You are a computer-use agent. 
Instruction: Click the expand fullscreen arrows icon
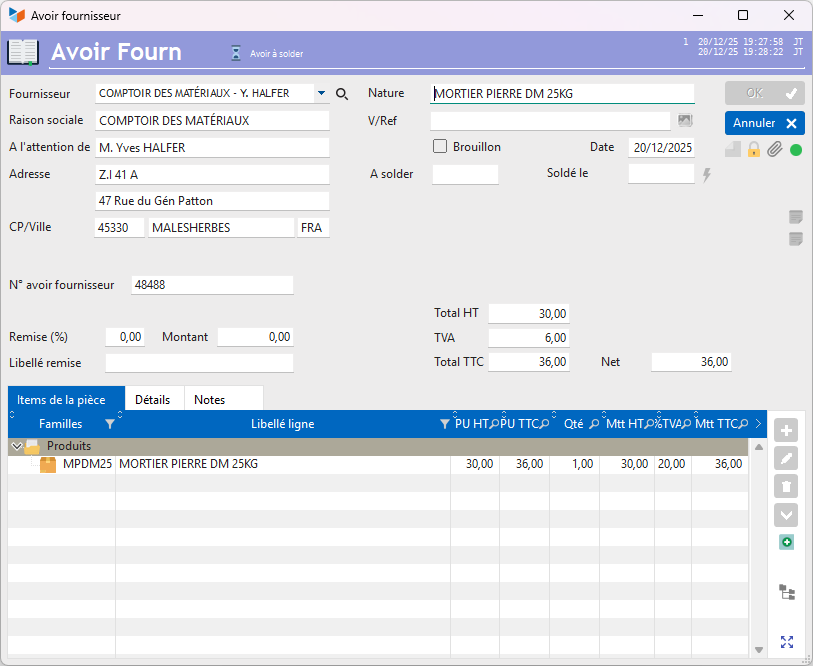[x=787, y=642]
